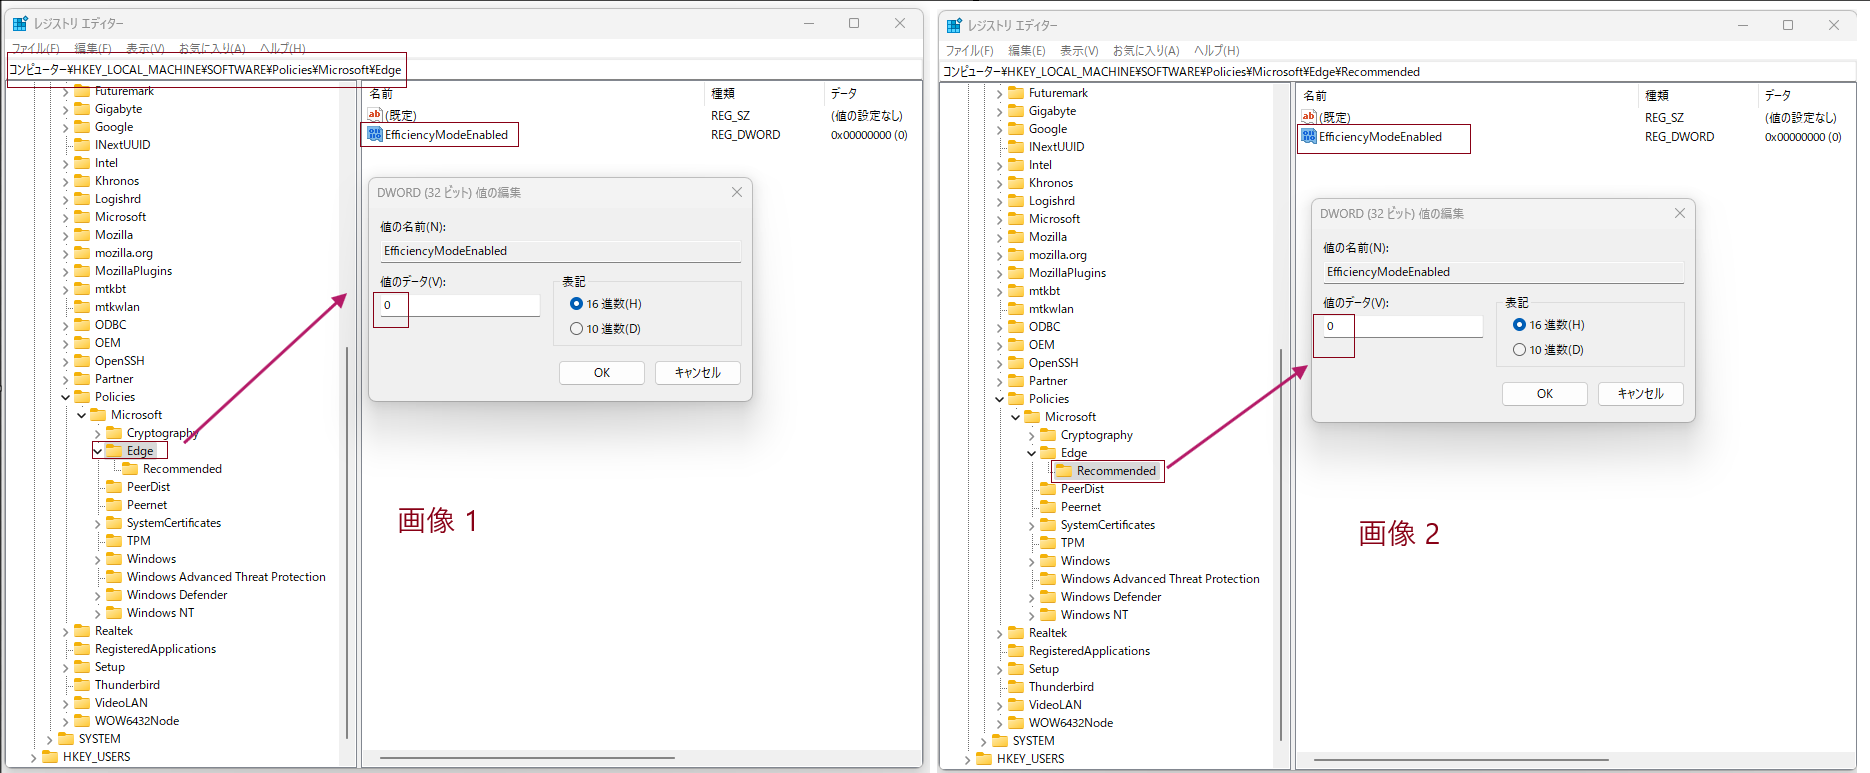Click OK in left DWORD dialog
The width and height of the screenshot is (1870, 773).
(602, 373)
